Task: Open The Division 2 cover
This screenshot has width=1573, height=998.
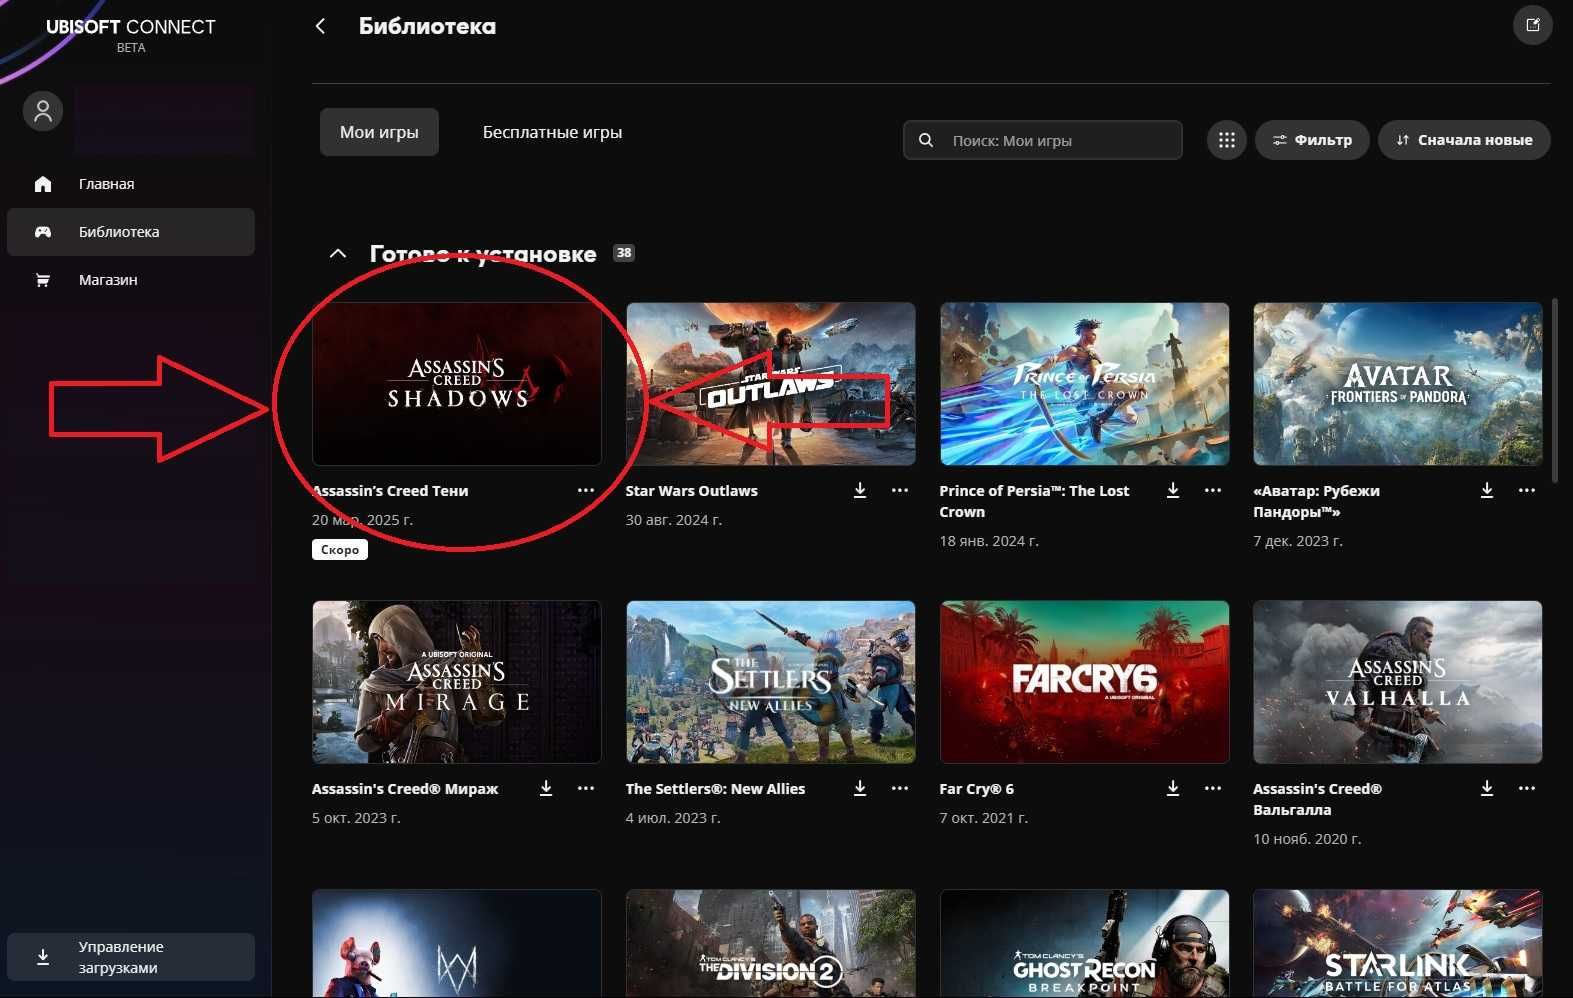Action: (x=771, y=943)
